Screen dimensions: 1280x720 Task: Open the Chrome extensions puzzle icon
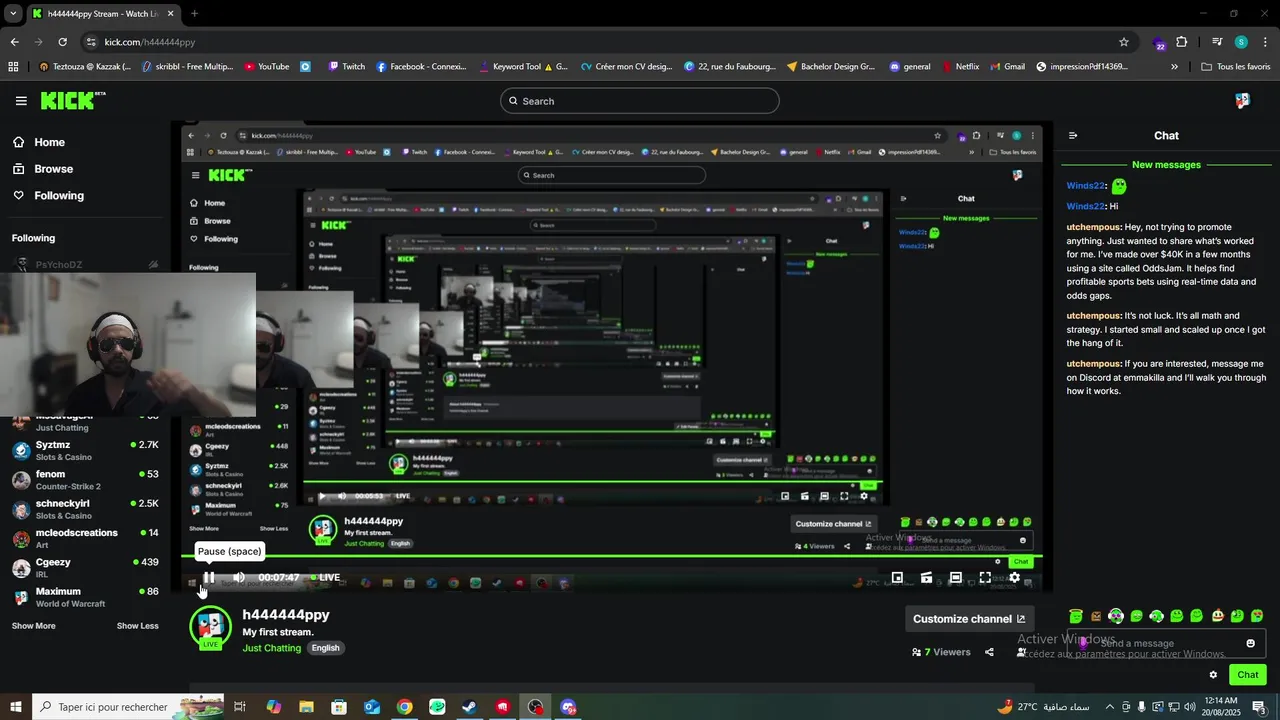[x=1182, y=42]
